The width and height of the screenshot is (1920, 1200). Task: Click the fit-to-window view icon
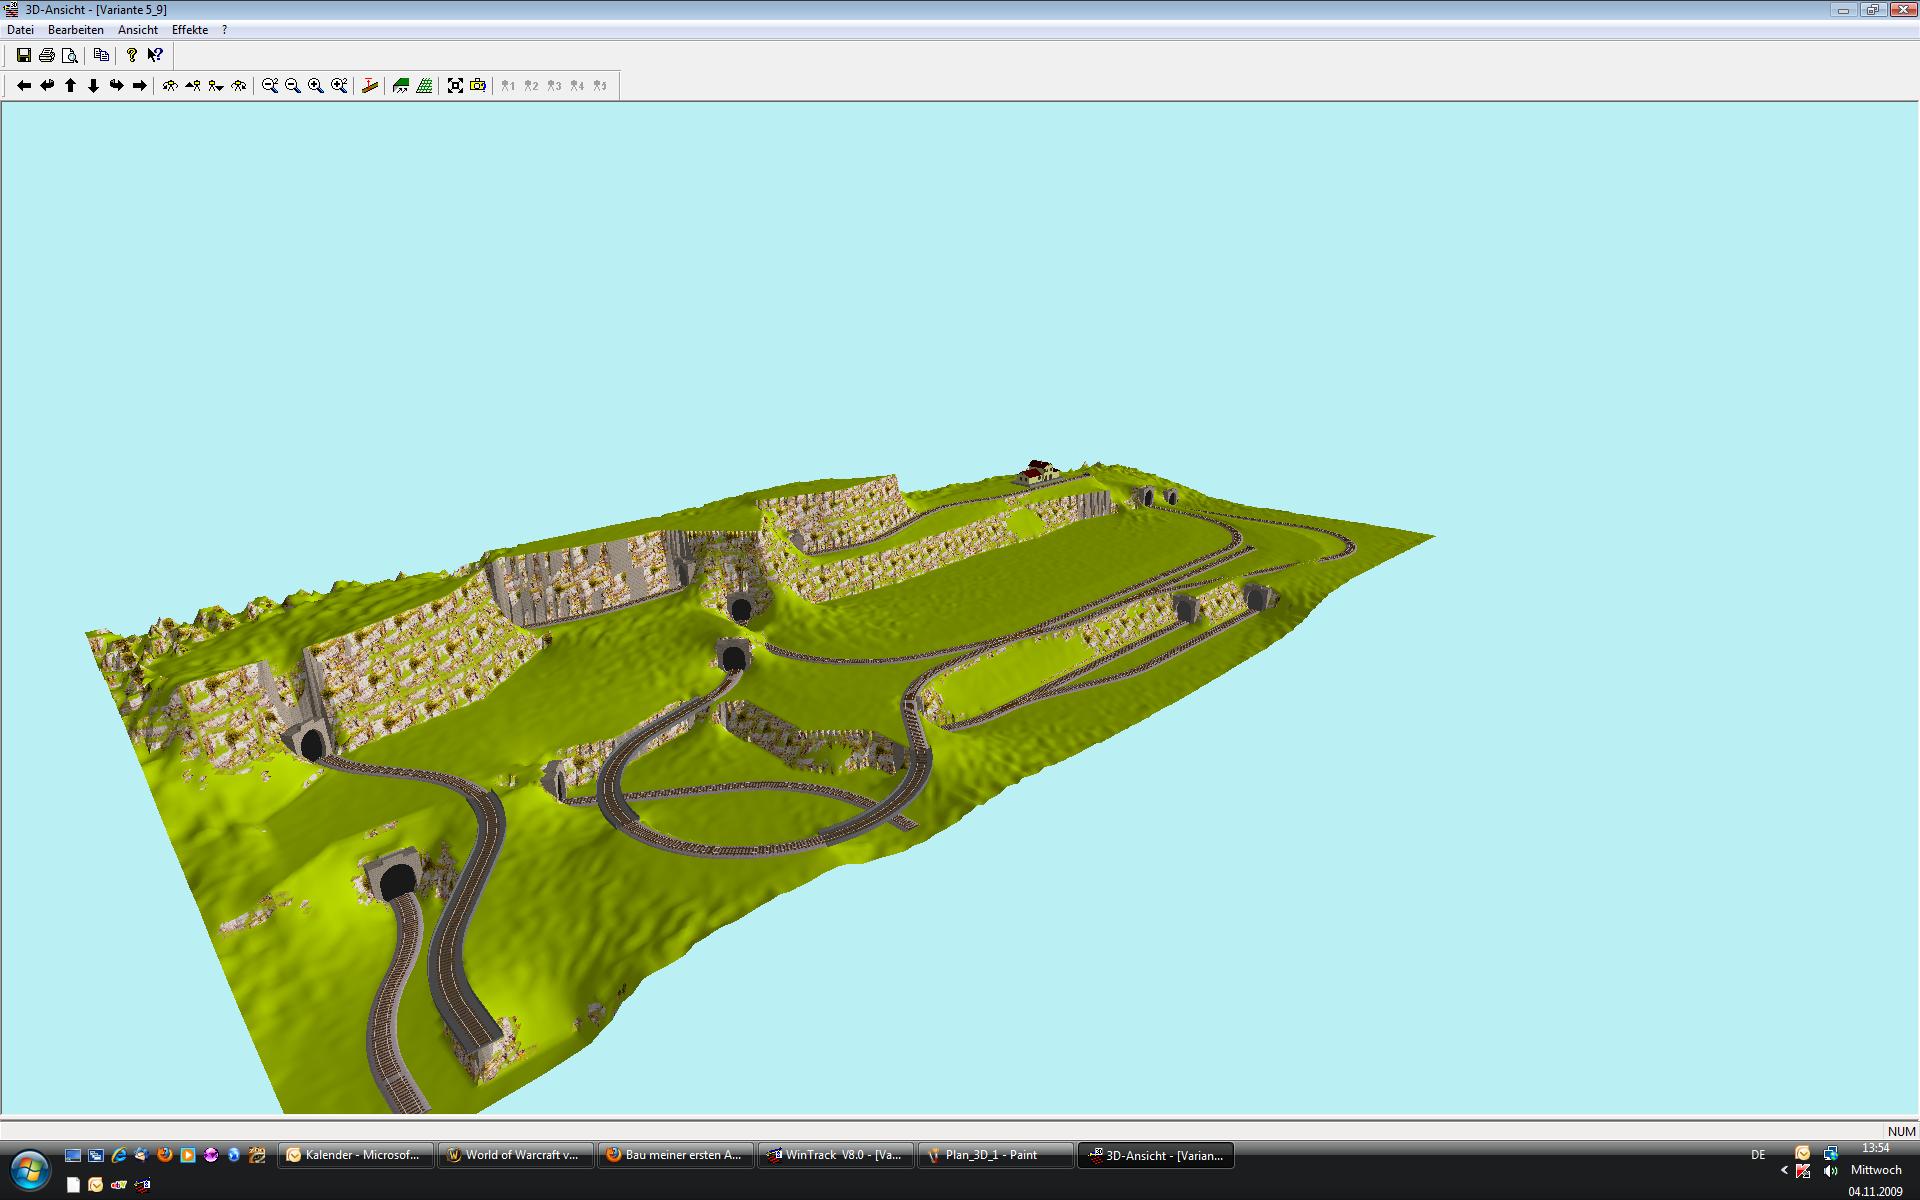click(455, 86)
